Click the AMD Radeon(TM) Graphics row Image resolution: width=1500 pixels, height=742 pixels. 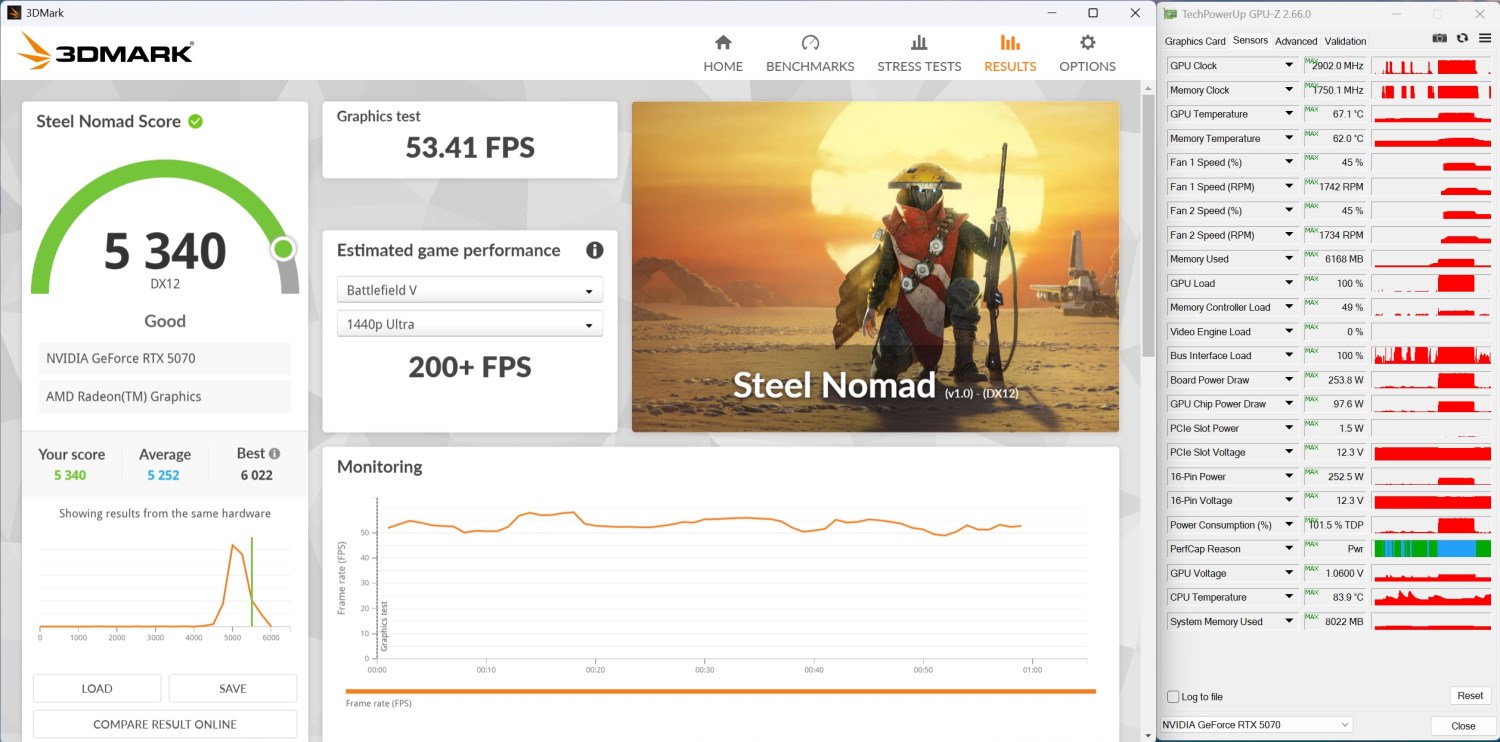click(165, 396)
